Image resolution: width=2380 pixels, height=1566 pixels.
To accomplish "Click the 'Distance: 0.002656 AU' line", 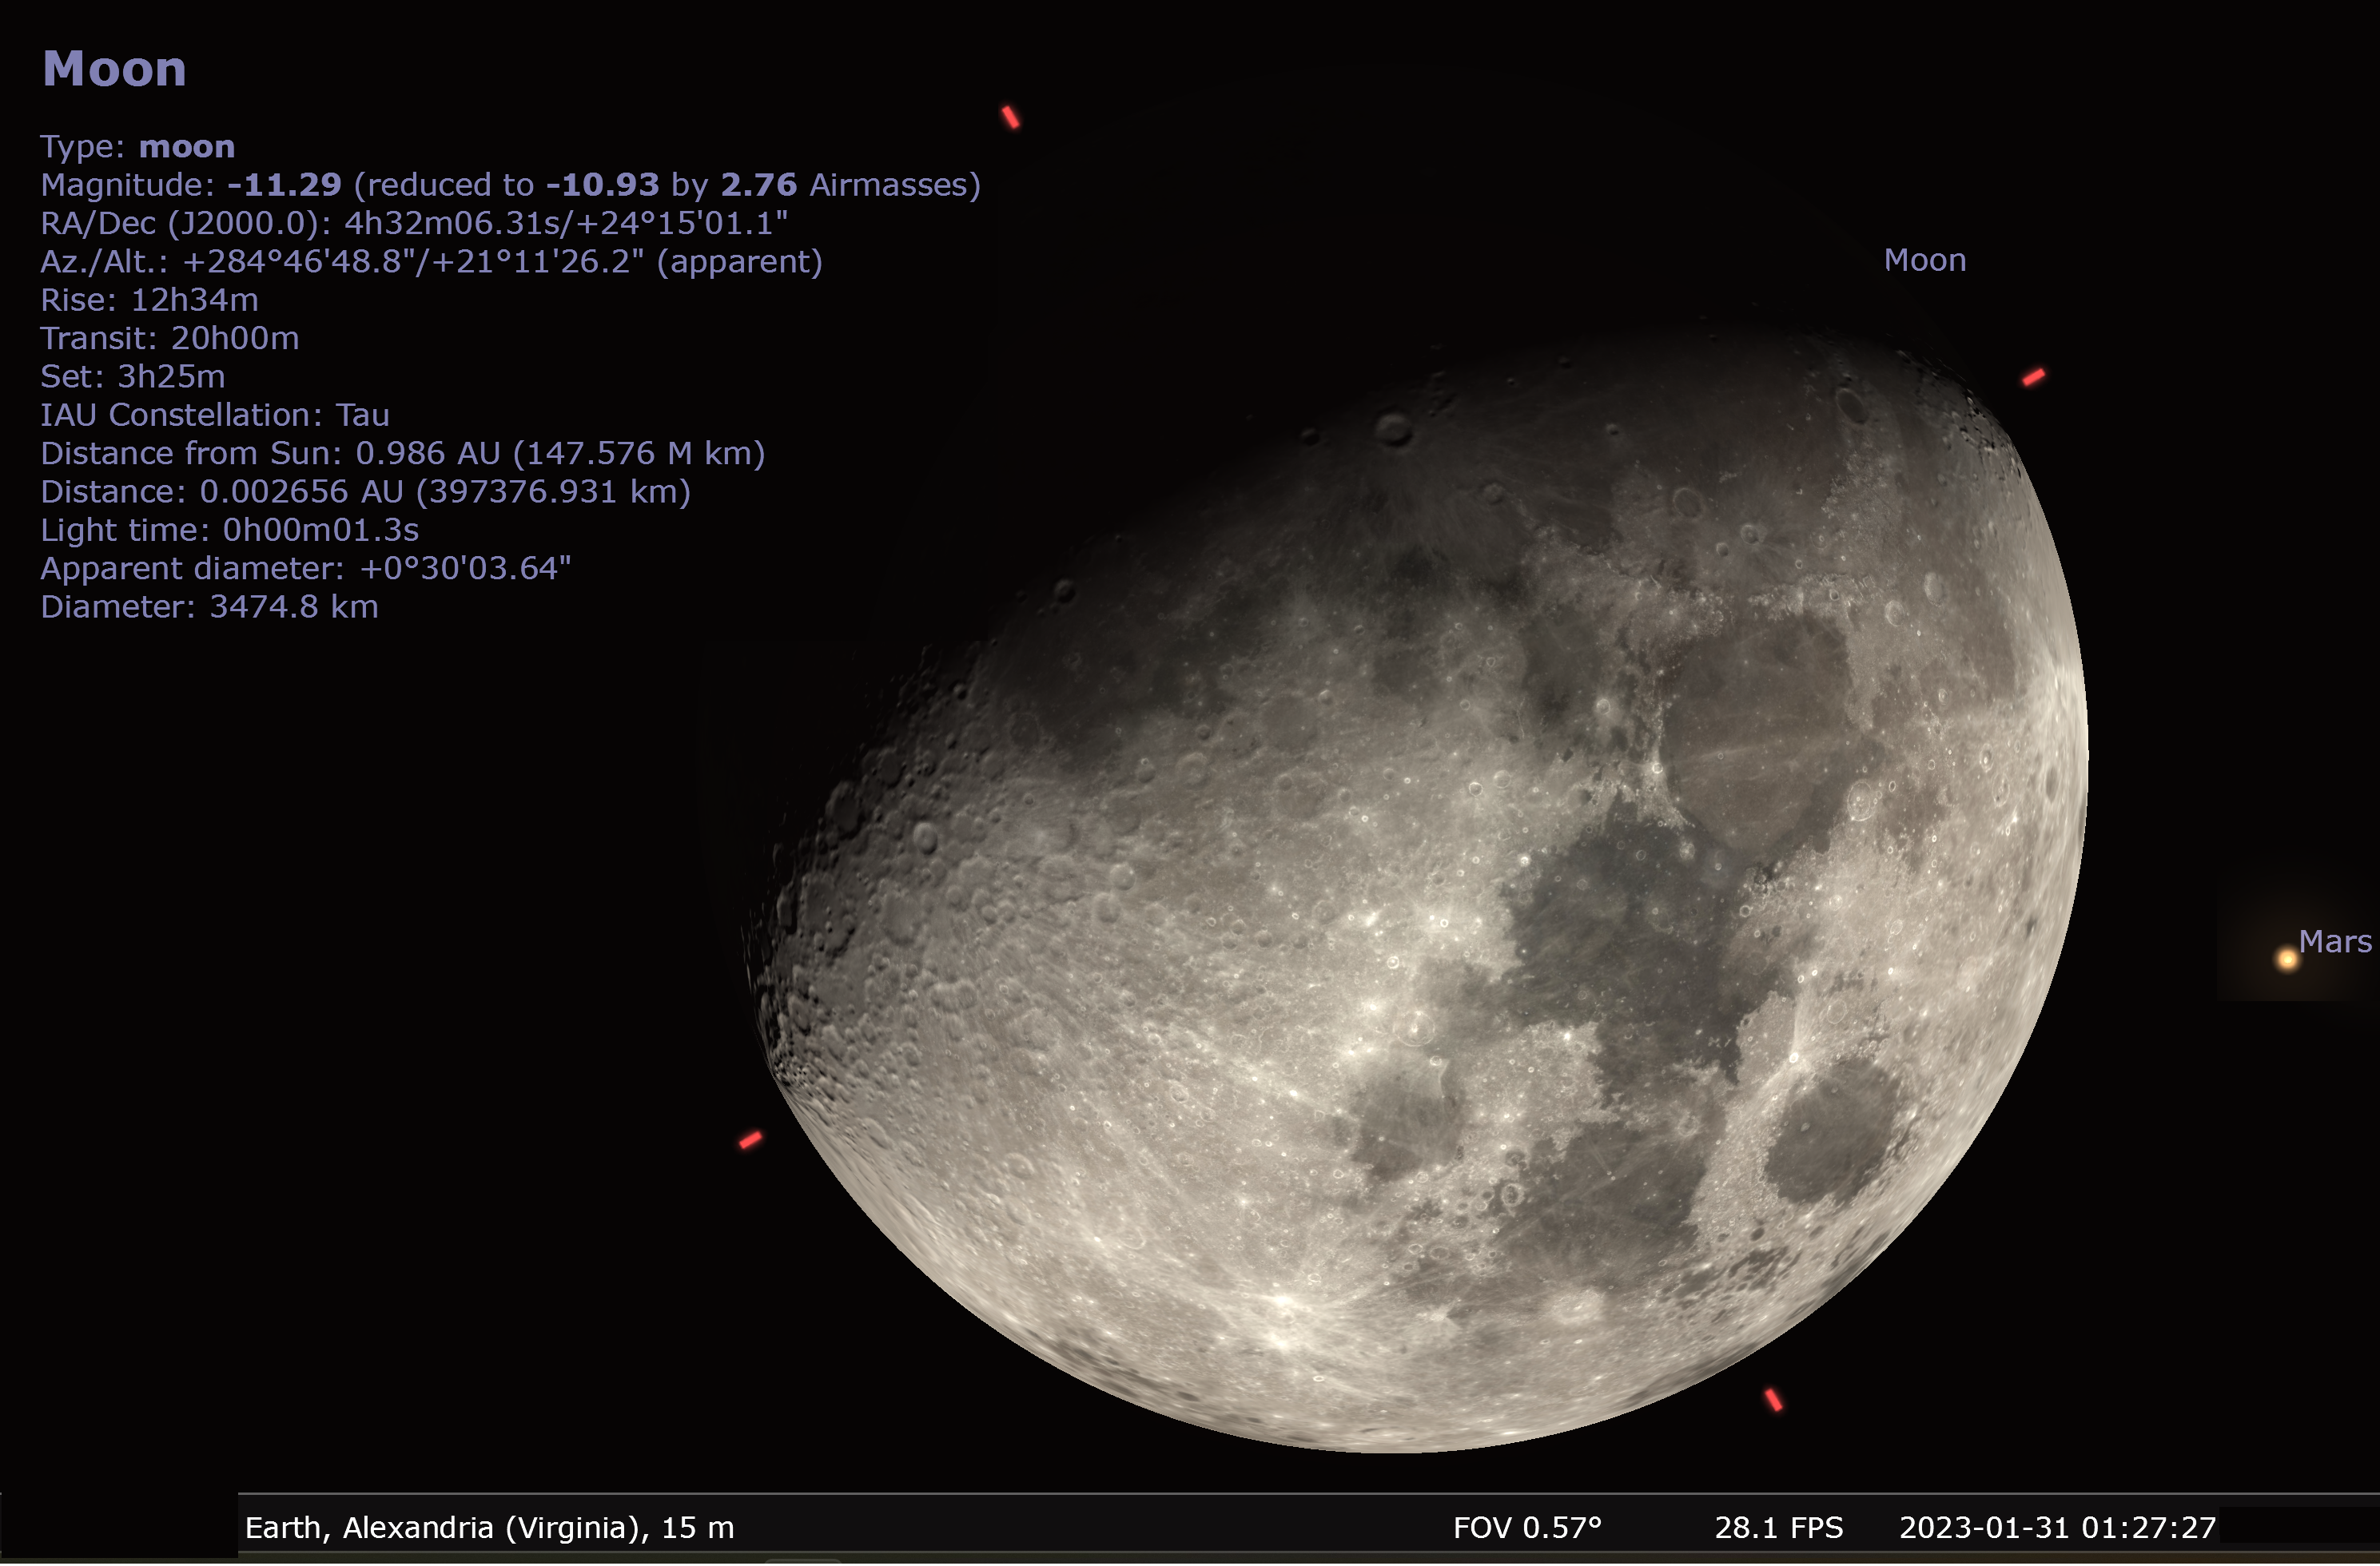I will pos(366,492).
